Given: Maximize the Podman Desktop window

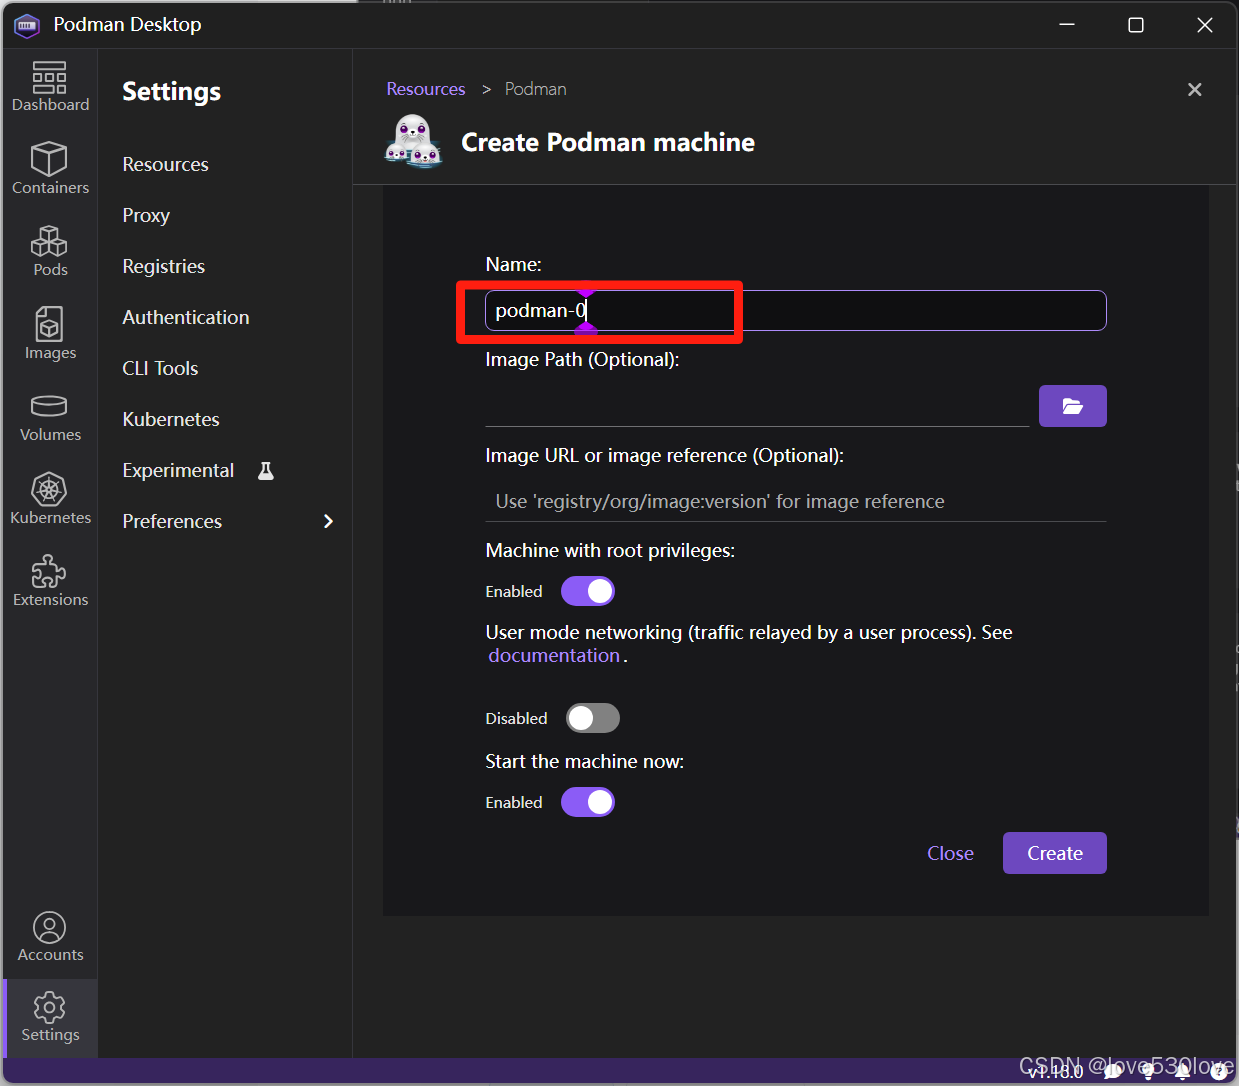Looking at the screenshot, I should click(1136, 25).
